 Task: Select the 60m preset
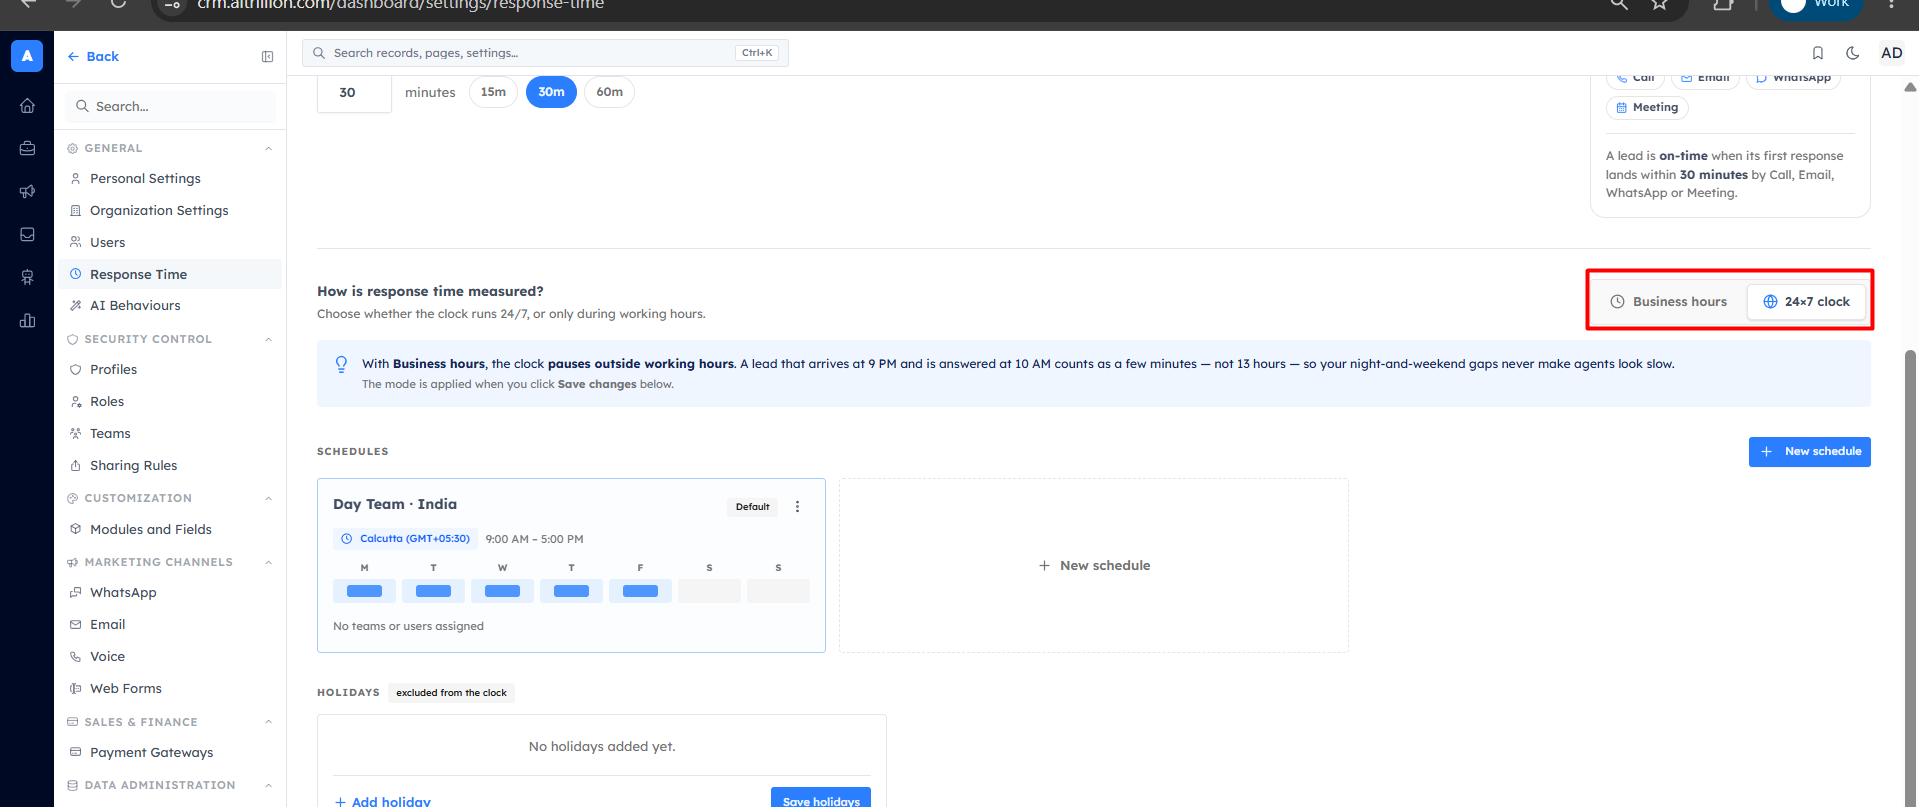point(609,92)
